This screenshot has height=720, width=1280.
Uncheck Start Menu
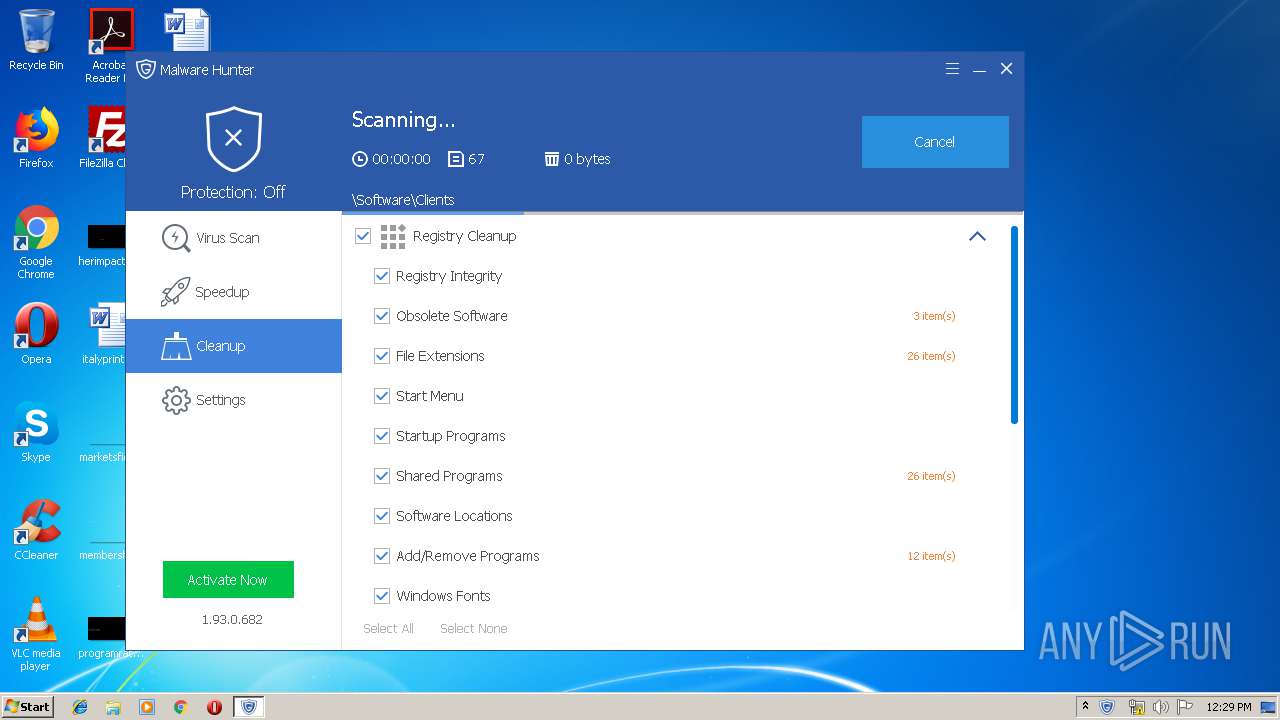point(381,396)
